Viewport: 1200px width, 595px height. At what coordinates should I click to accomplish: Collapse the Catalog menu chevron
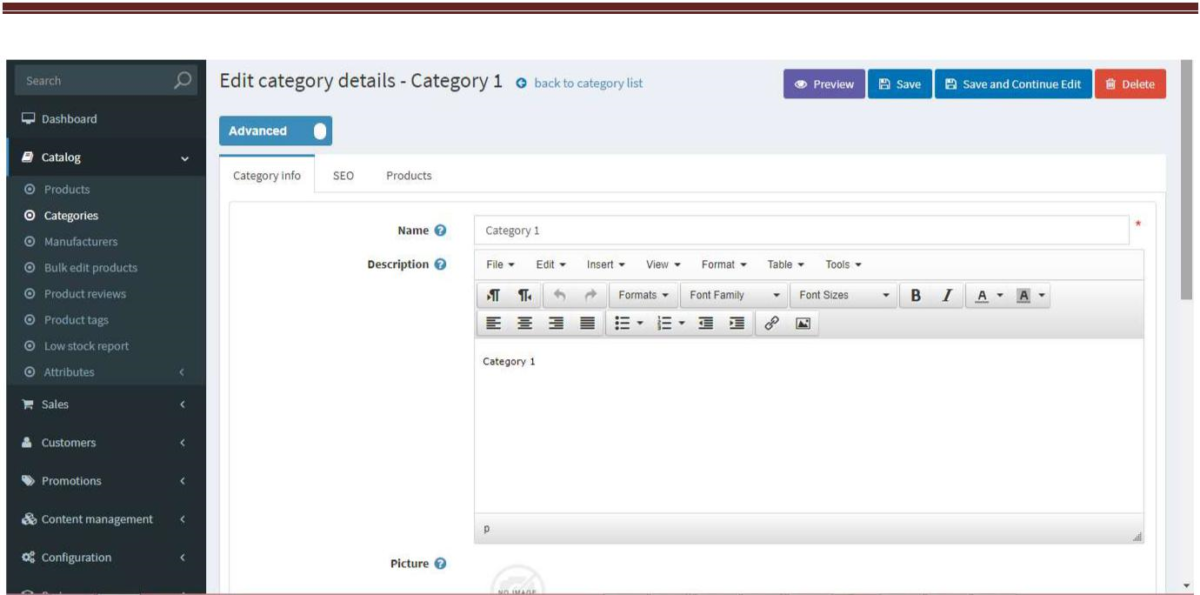[x=184, y=158]
